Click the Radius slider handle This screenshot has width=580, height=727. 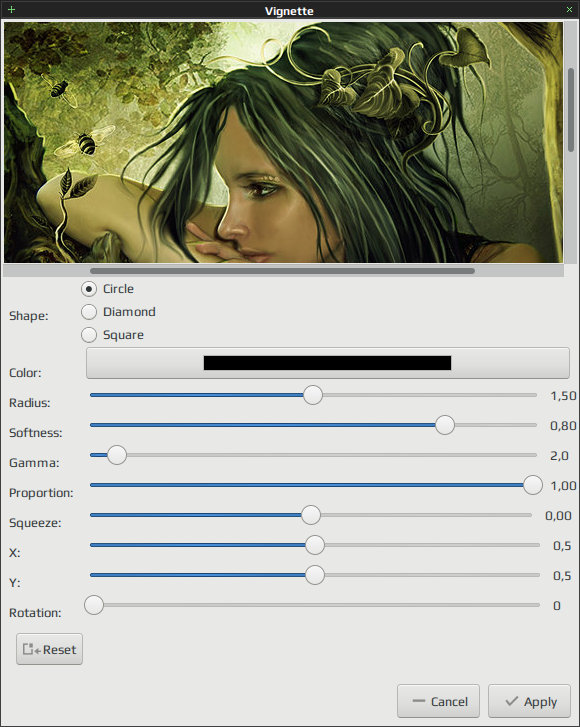click(x=313, y=395)
